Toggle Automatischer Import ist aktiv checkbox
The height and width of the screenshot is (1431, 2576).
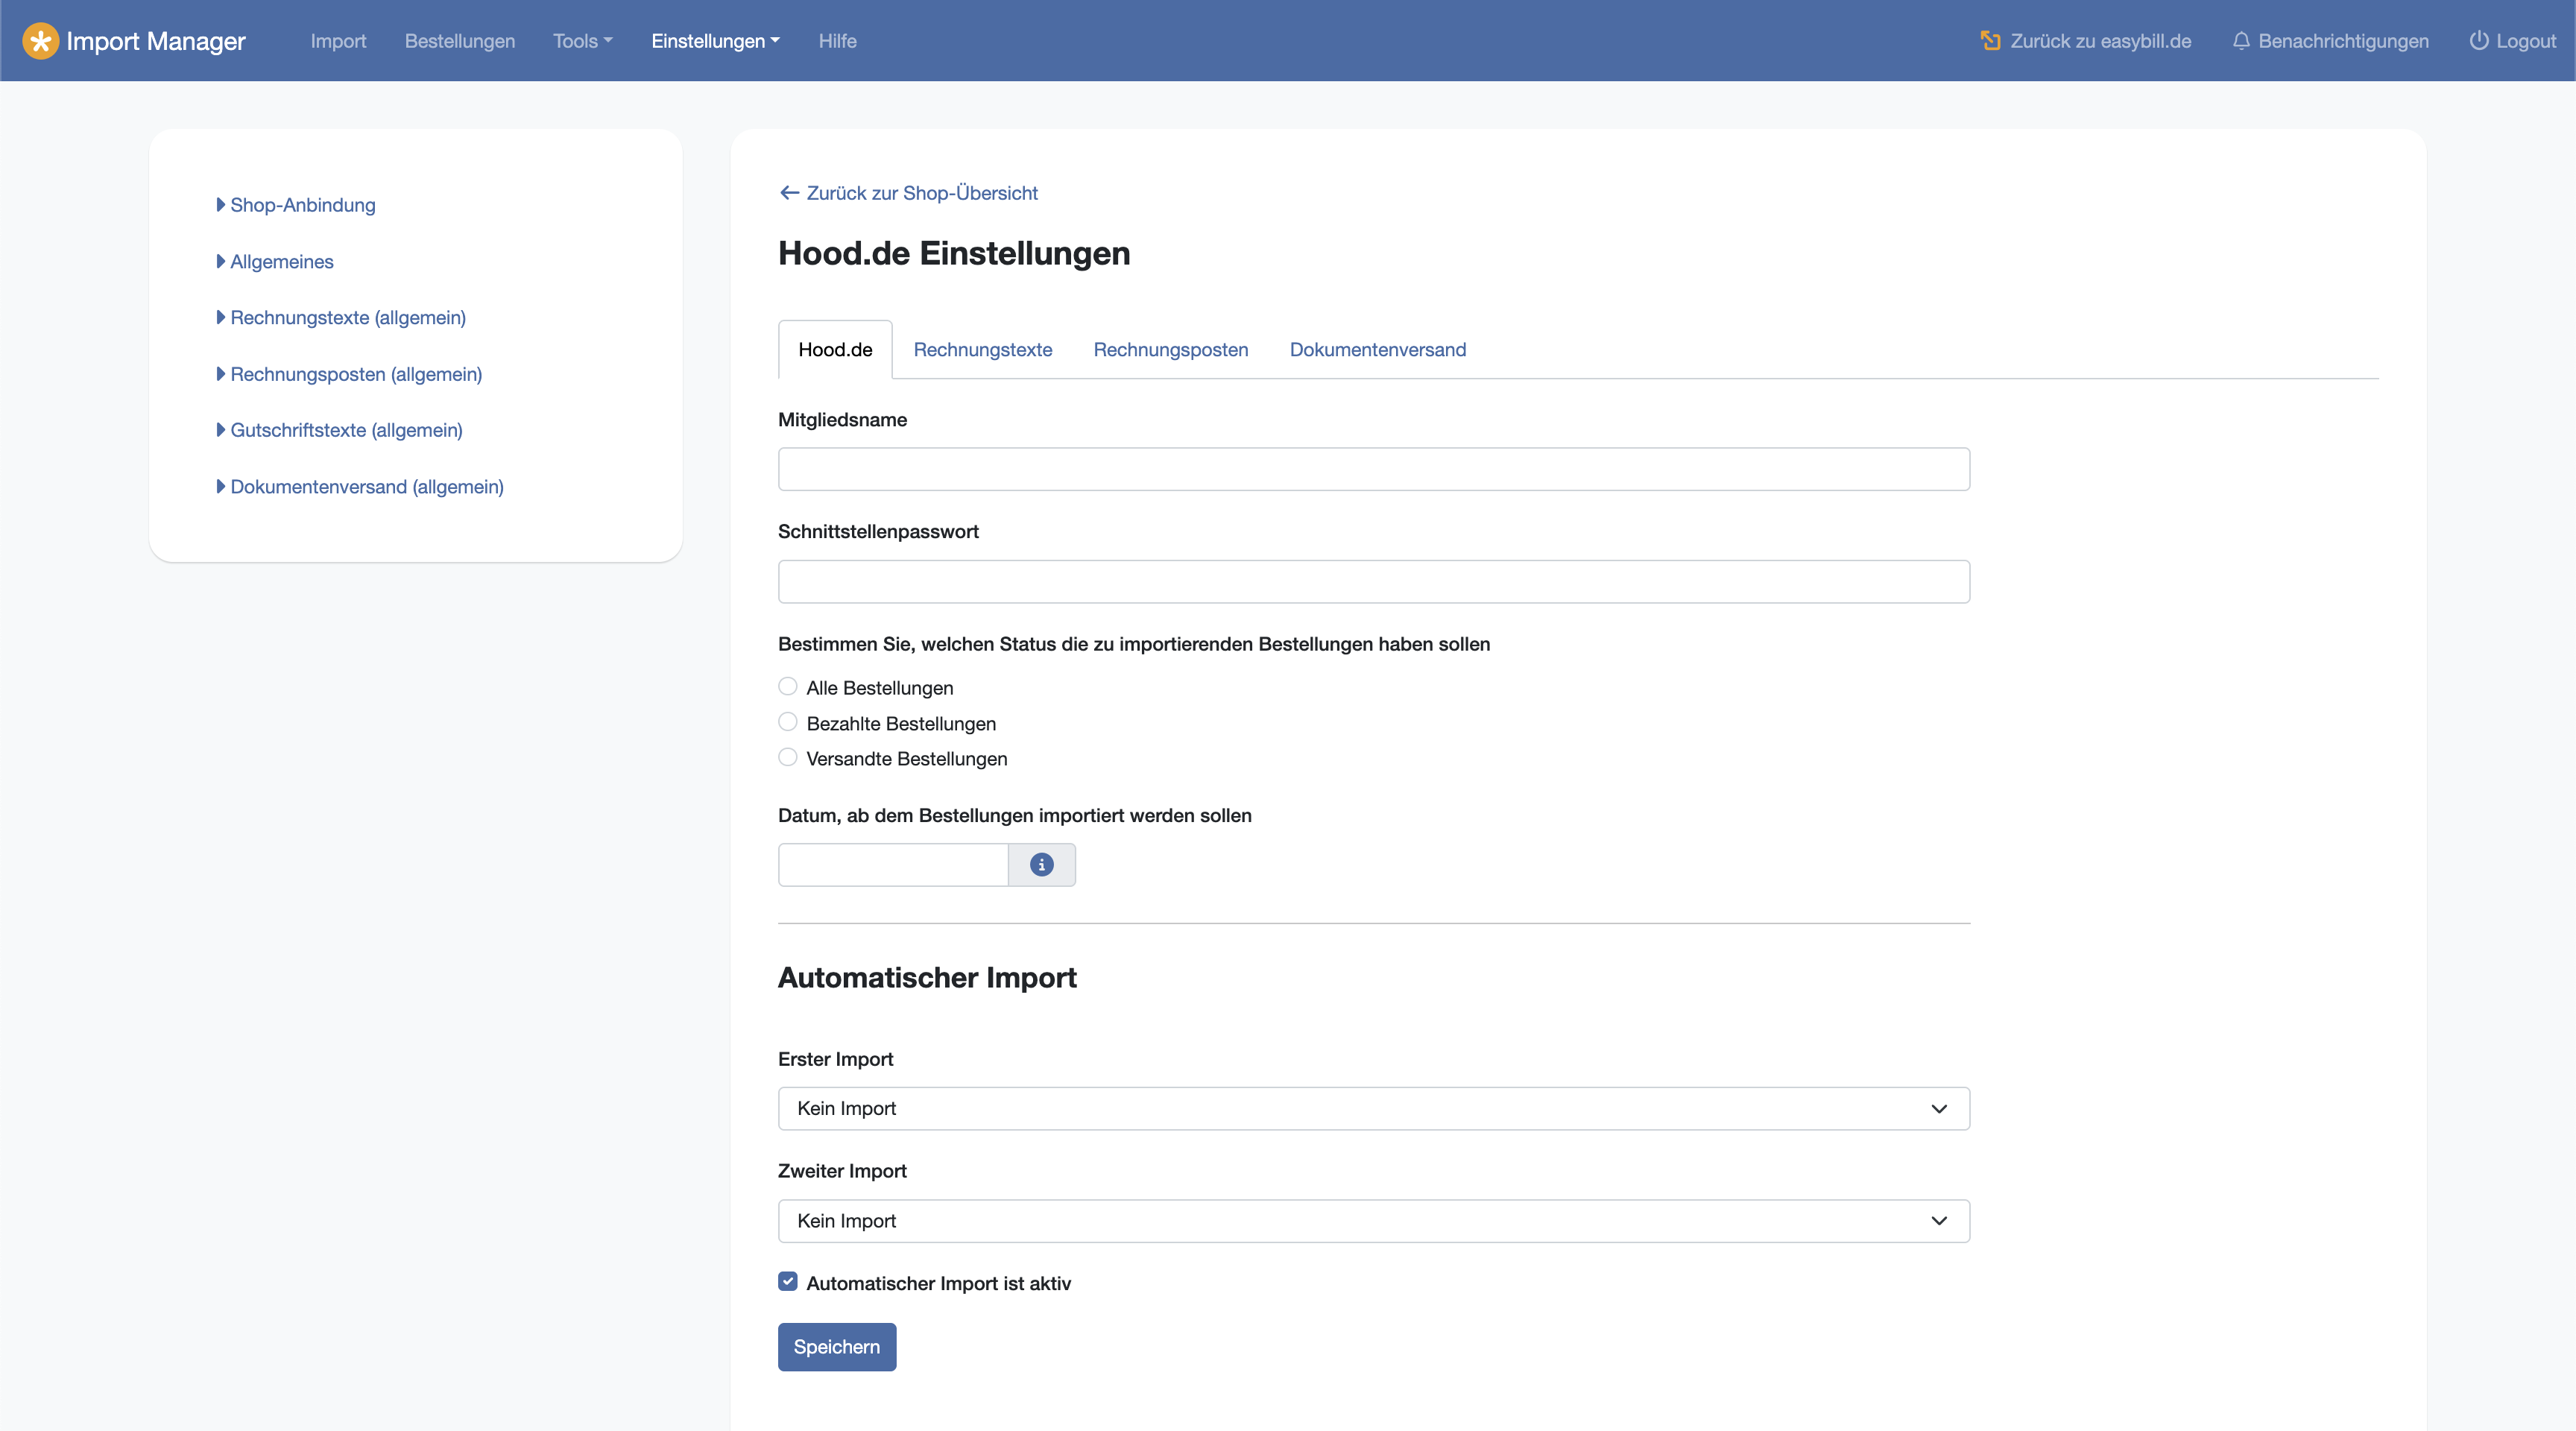pos(788,1282)
